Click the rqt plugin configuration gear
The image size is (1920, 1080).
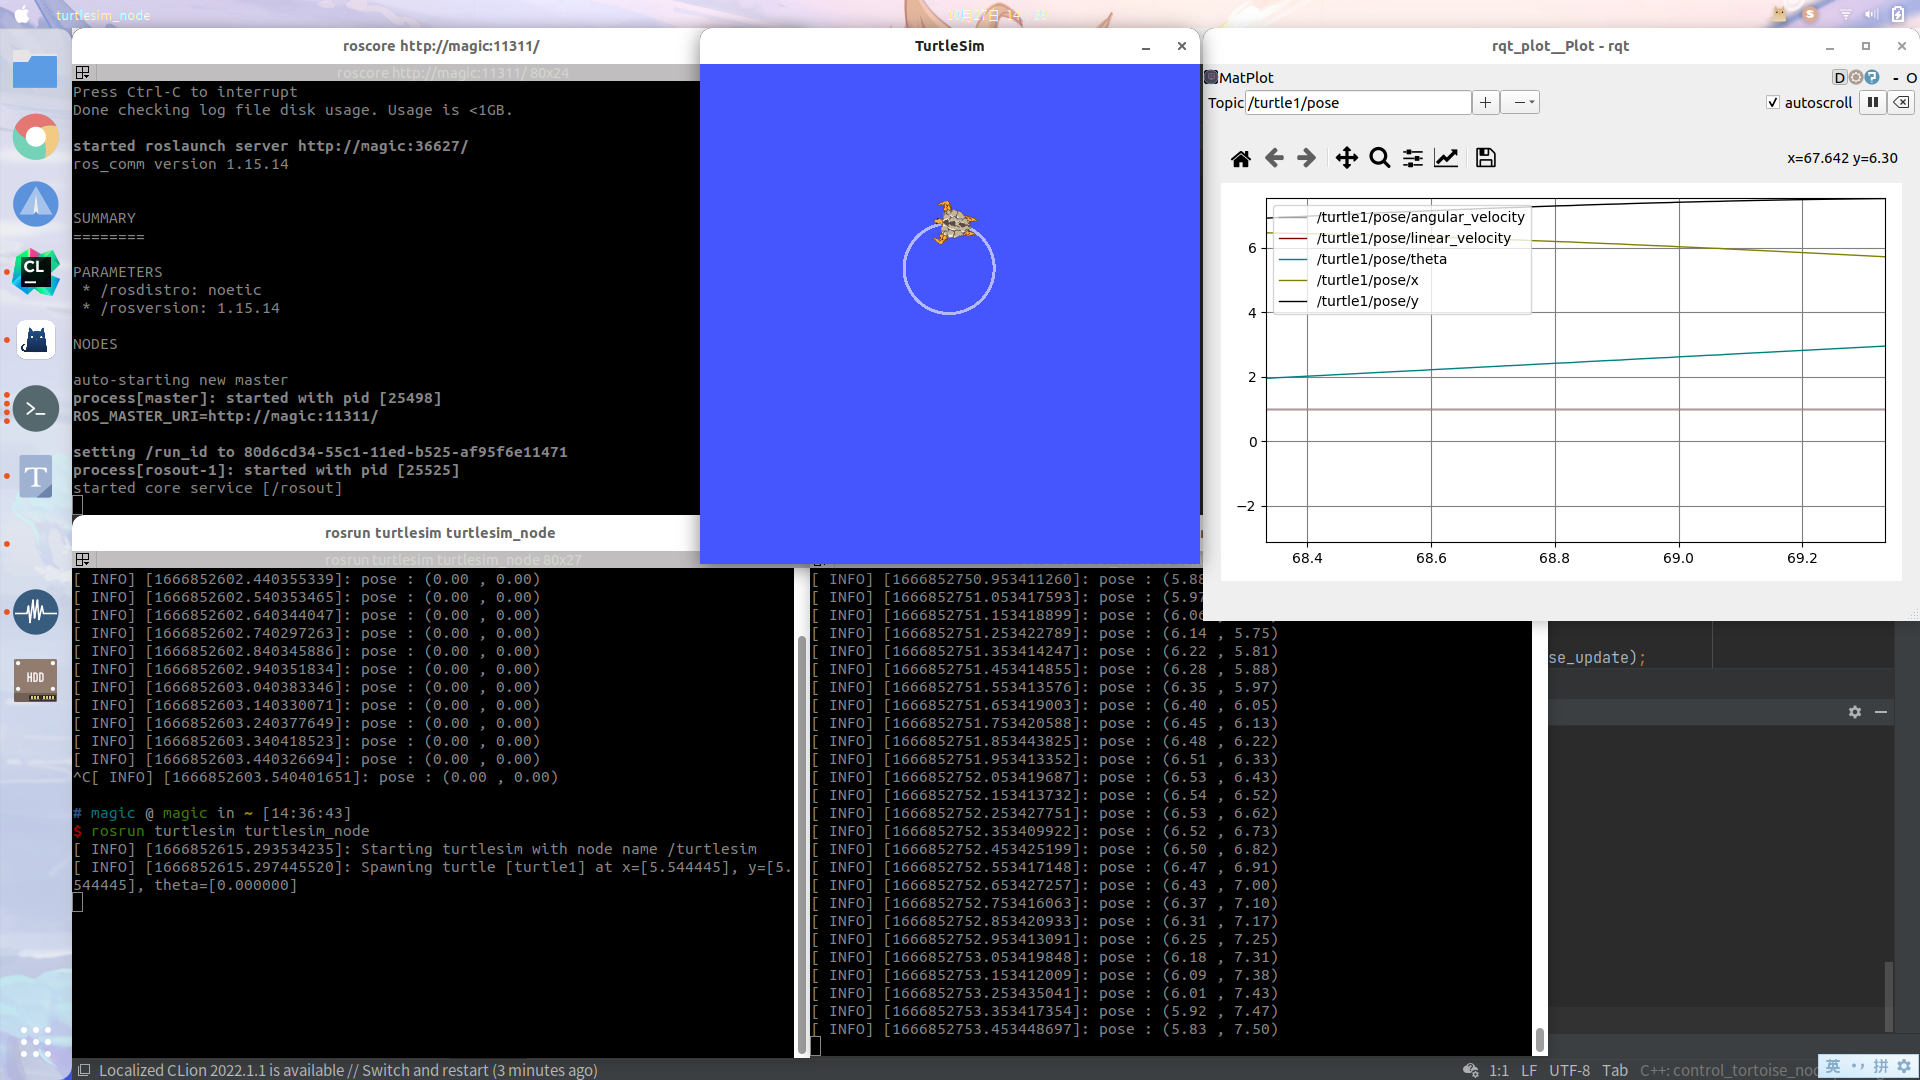coord(1856,77)
